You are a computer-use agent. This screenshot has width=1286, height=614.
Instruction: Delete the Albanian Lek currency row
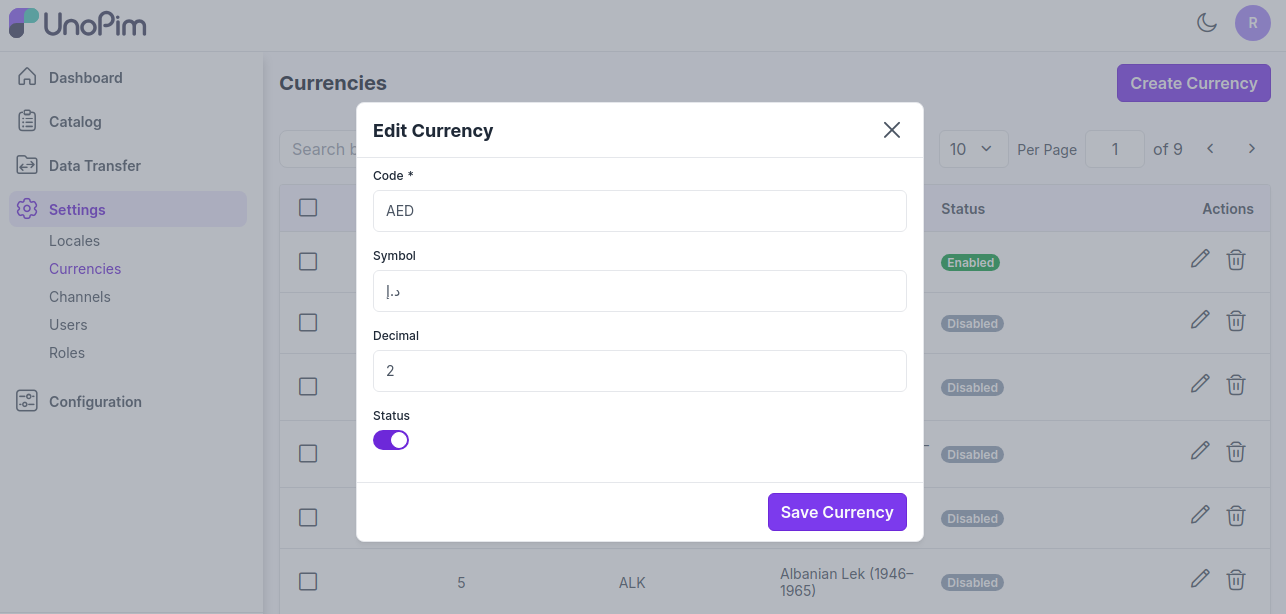1236,579
